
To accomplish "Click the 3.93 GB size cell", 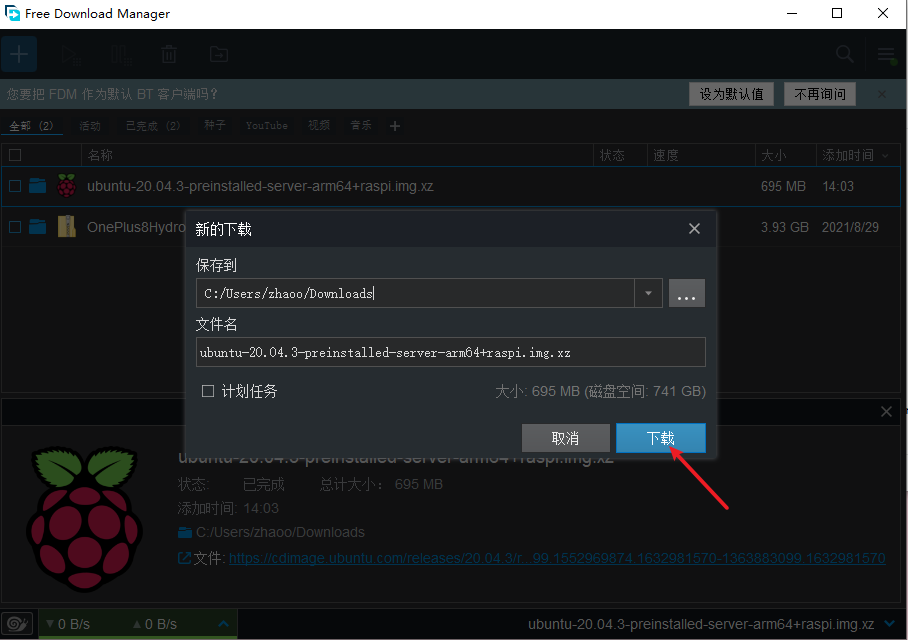I will [785, 227].
